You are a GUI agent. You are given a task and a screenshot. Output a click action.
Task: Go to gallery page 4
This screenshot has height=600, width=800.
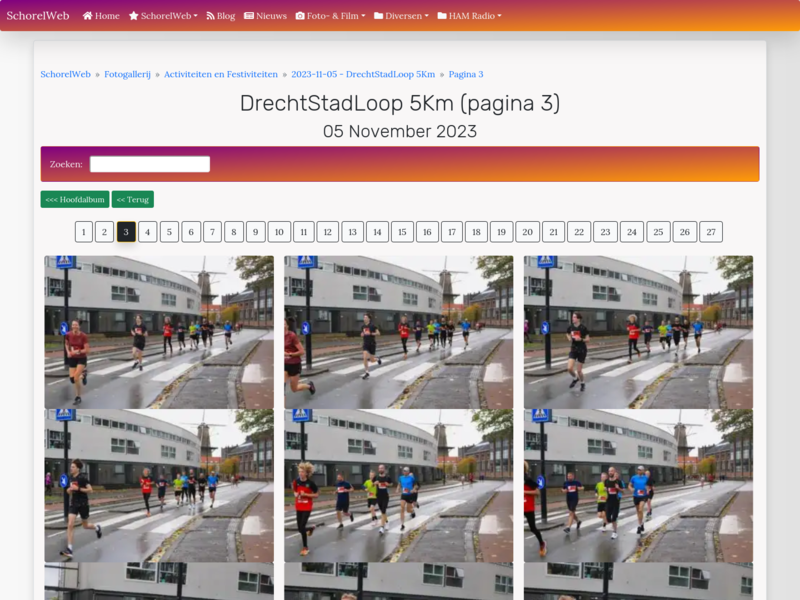[x=147, y=232]
